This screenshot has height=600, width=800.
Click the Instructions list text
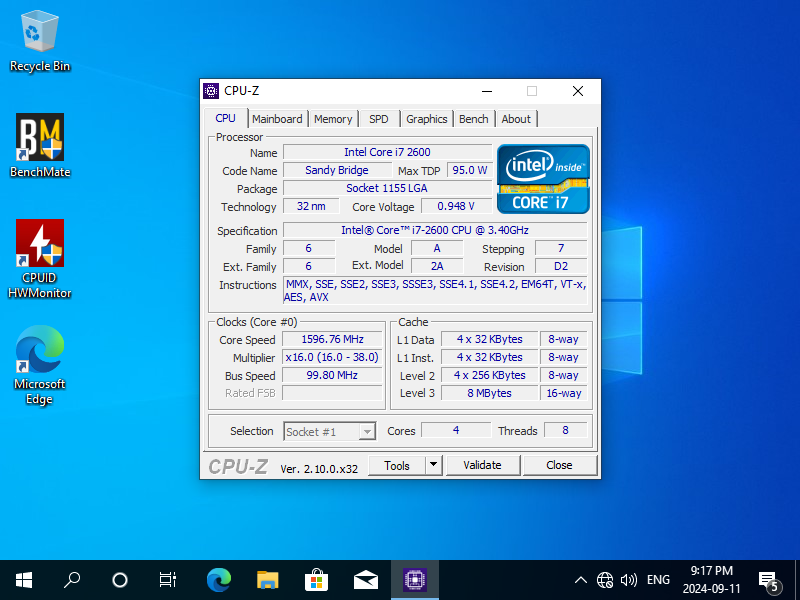[435, 291]
